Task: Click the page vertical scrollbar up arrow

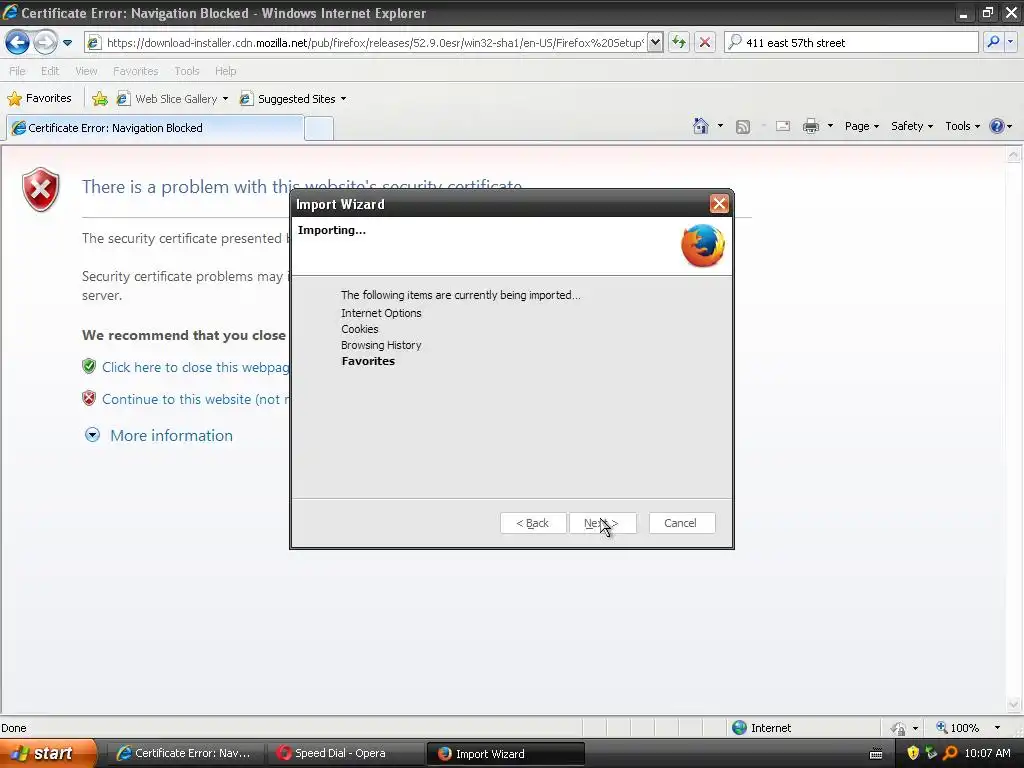Action: tap(1014, 155)
